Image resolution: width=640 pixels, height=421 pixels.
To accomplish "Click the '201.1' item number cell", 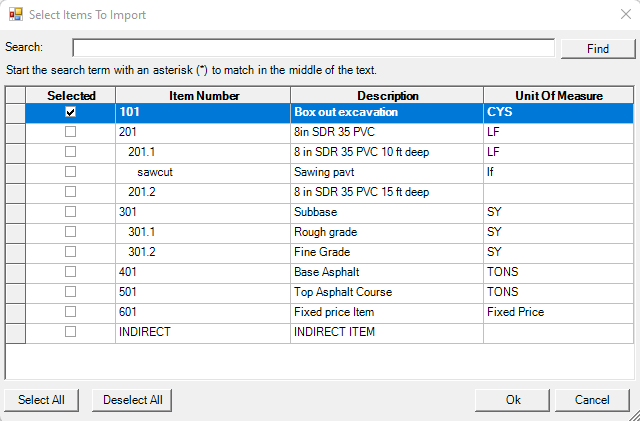I will 203,153.
